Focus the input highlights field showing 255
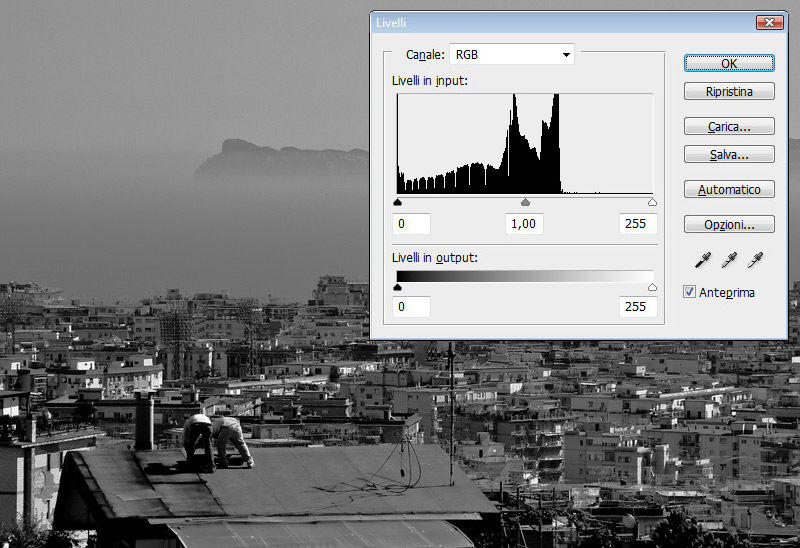Image resolution: width=800 pixels, height=548 pixels. point(637,224)
